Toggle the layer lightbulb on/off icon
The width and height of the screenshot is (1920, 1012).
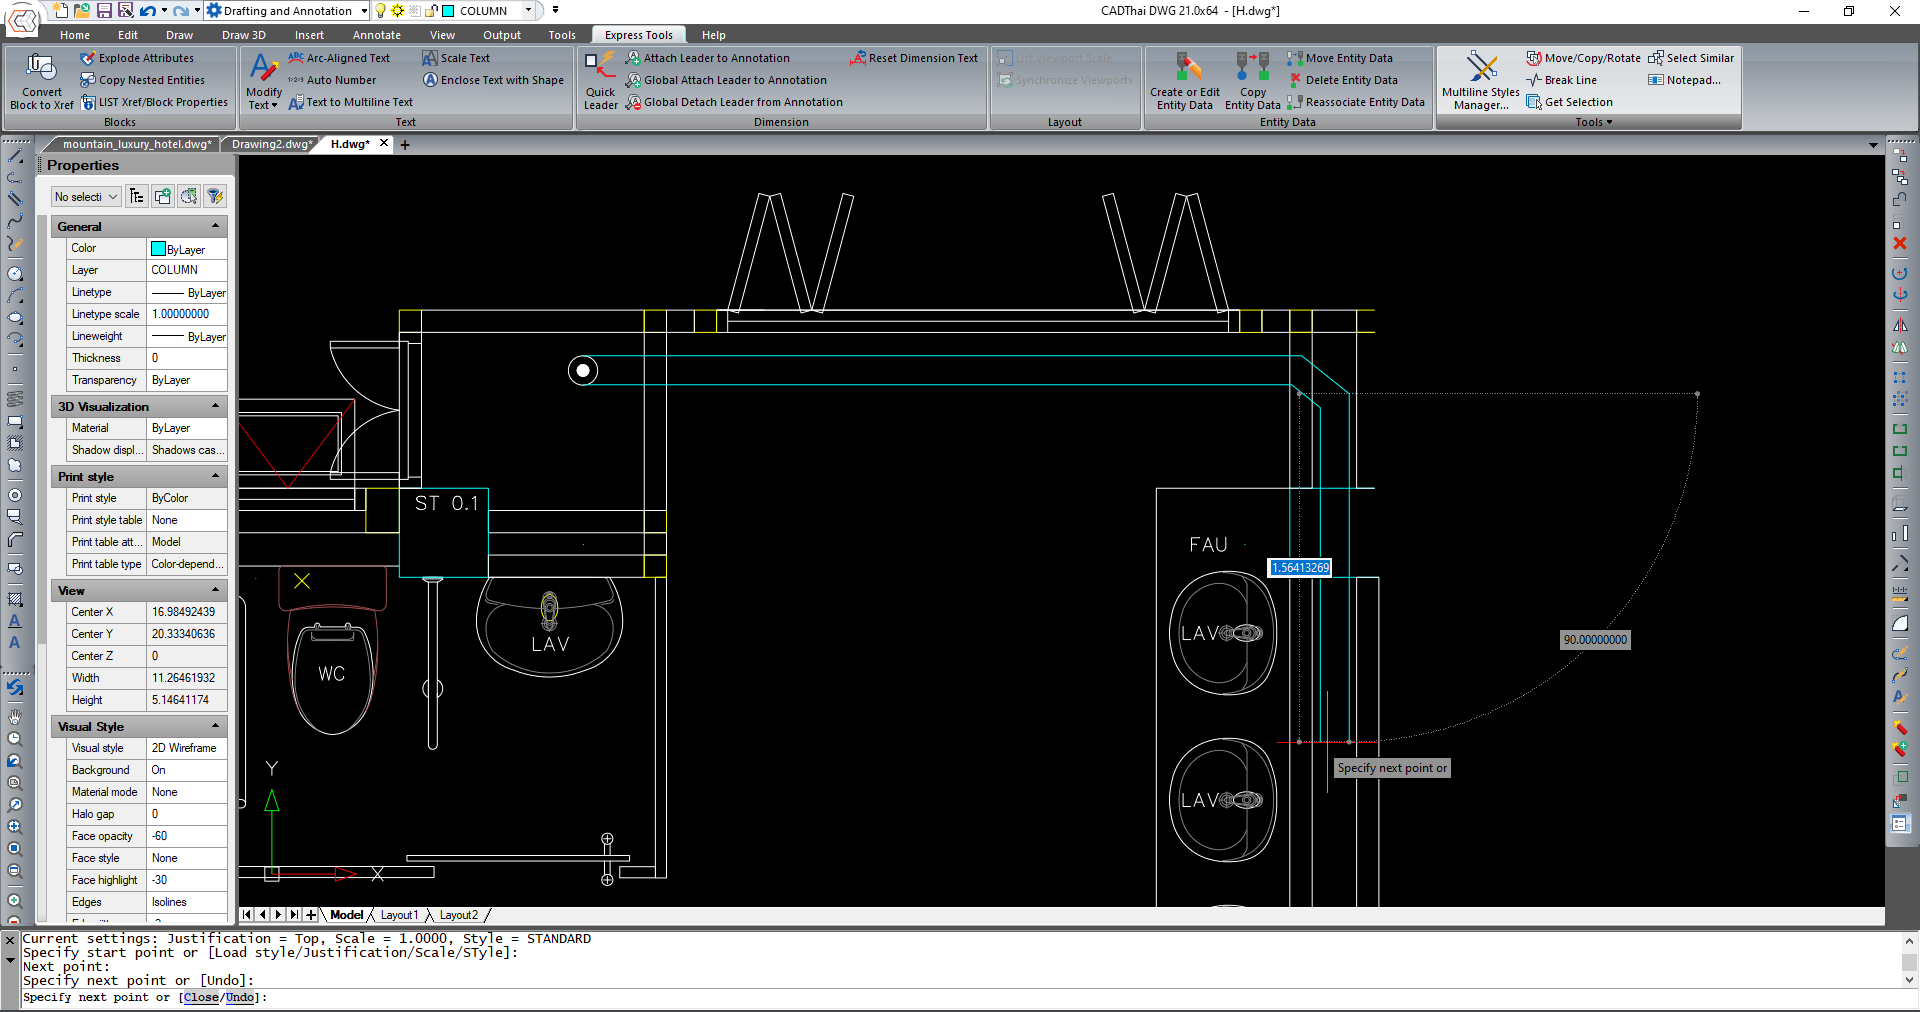point(381,11)
